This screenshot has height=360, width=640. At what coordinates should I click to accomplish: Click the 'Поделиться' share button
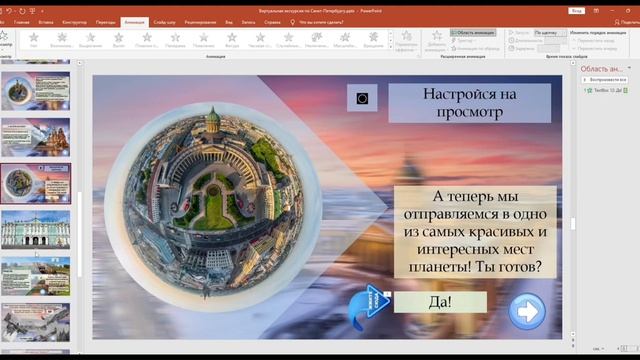click(x=627, y=22)
